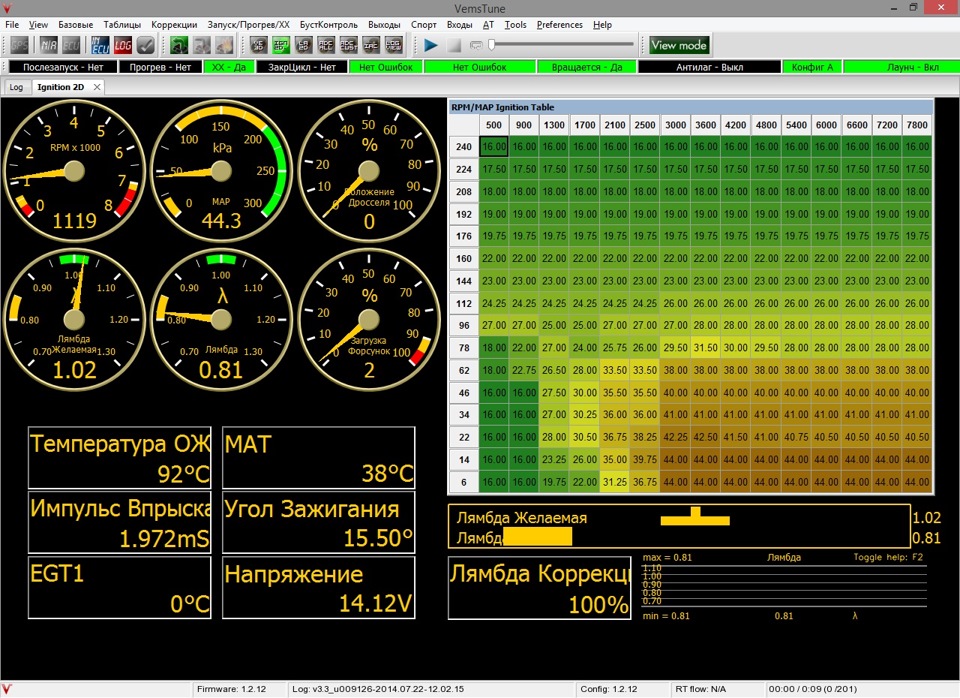
Task: Open the Tools menu
Action: click(516, 24)
